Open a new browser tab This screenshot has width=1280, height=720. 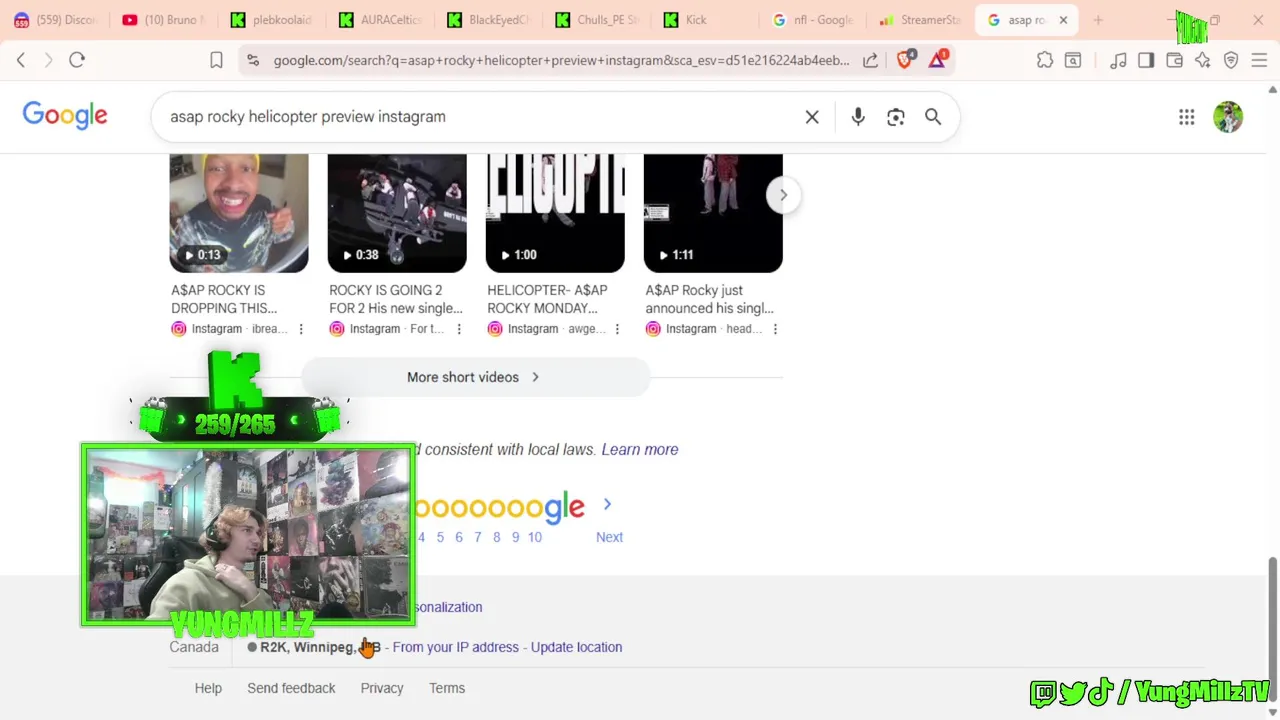click(1098, 20)
